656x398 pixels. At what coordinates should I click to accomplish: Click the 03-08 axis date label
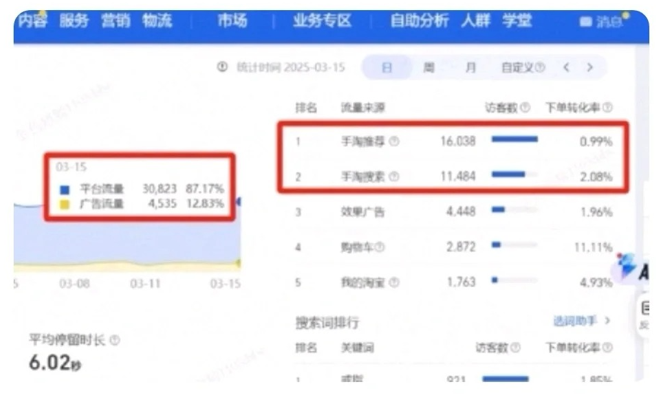point(74,284)
